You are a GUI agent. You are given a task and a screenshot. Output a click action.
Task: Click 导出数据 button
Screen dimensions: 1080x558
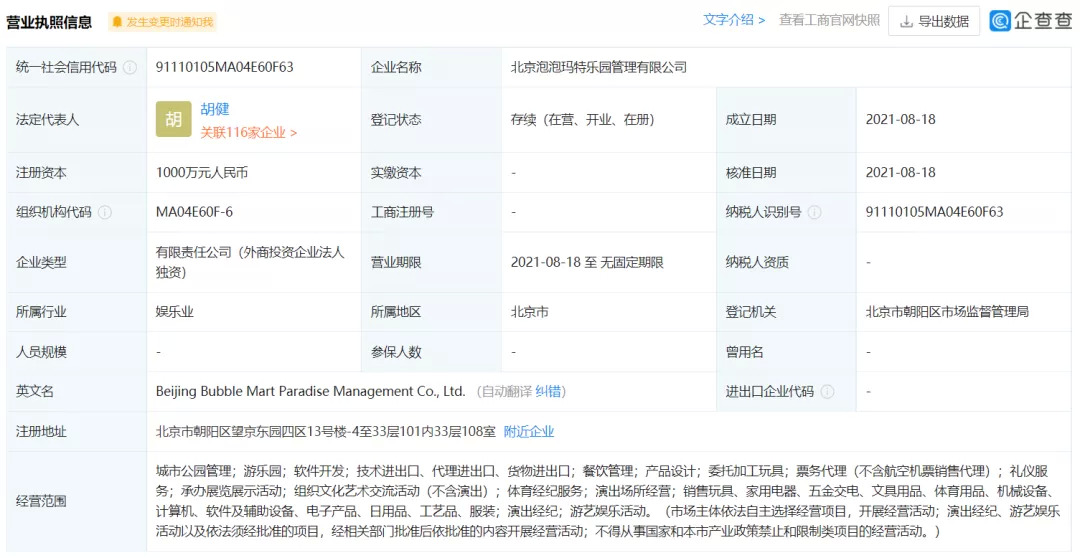tap(934, 21)
